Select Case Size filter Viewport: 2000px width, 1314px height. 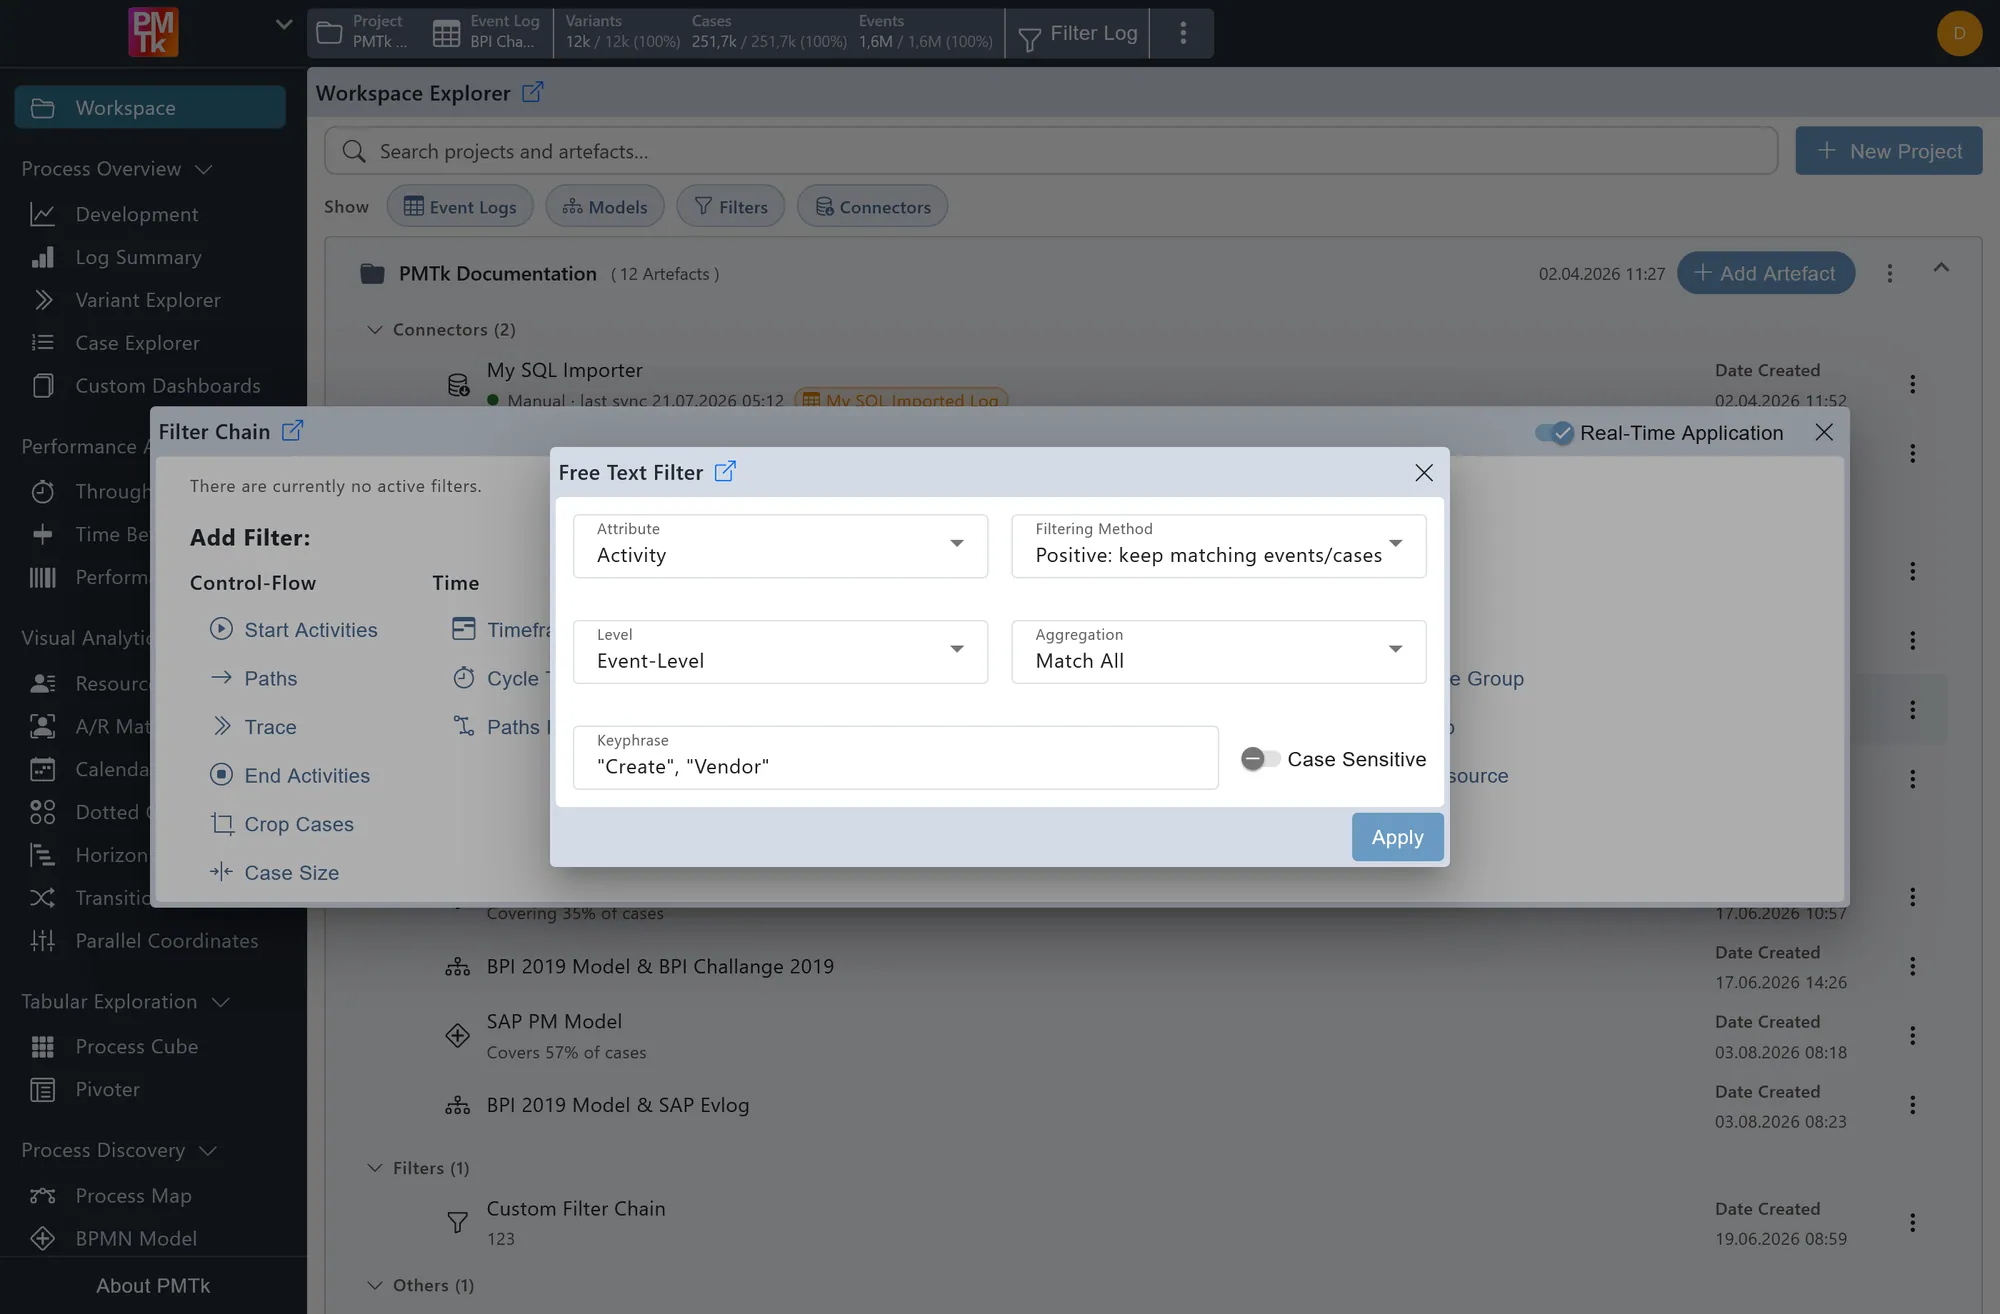[274, 872]
